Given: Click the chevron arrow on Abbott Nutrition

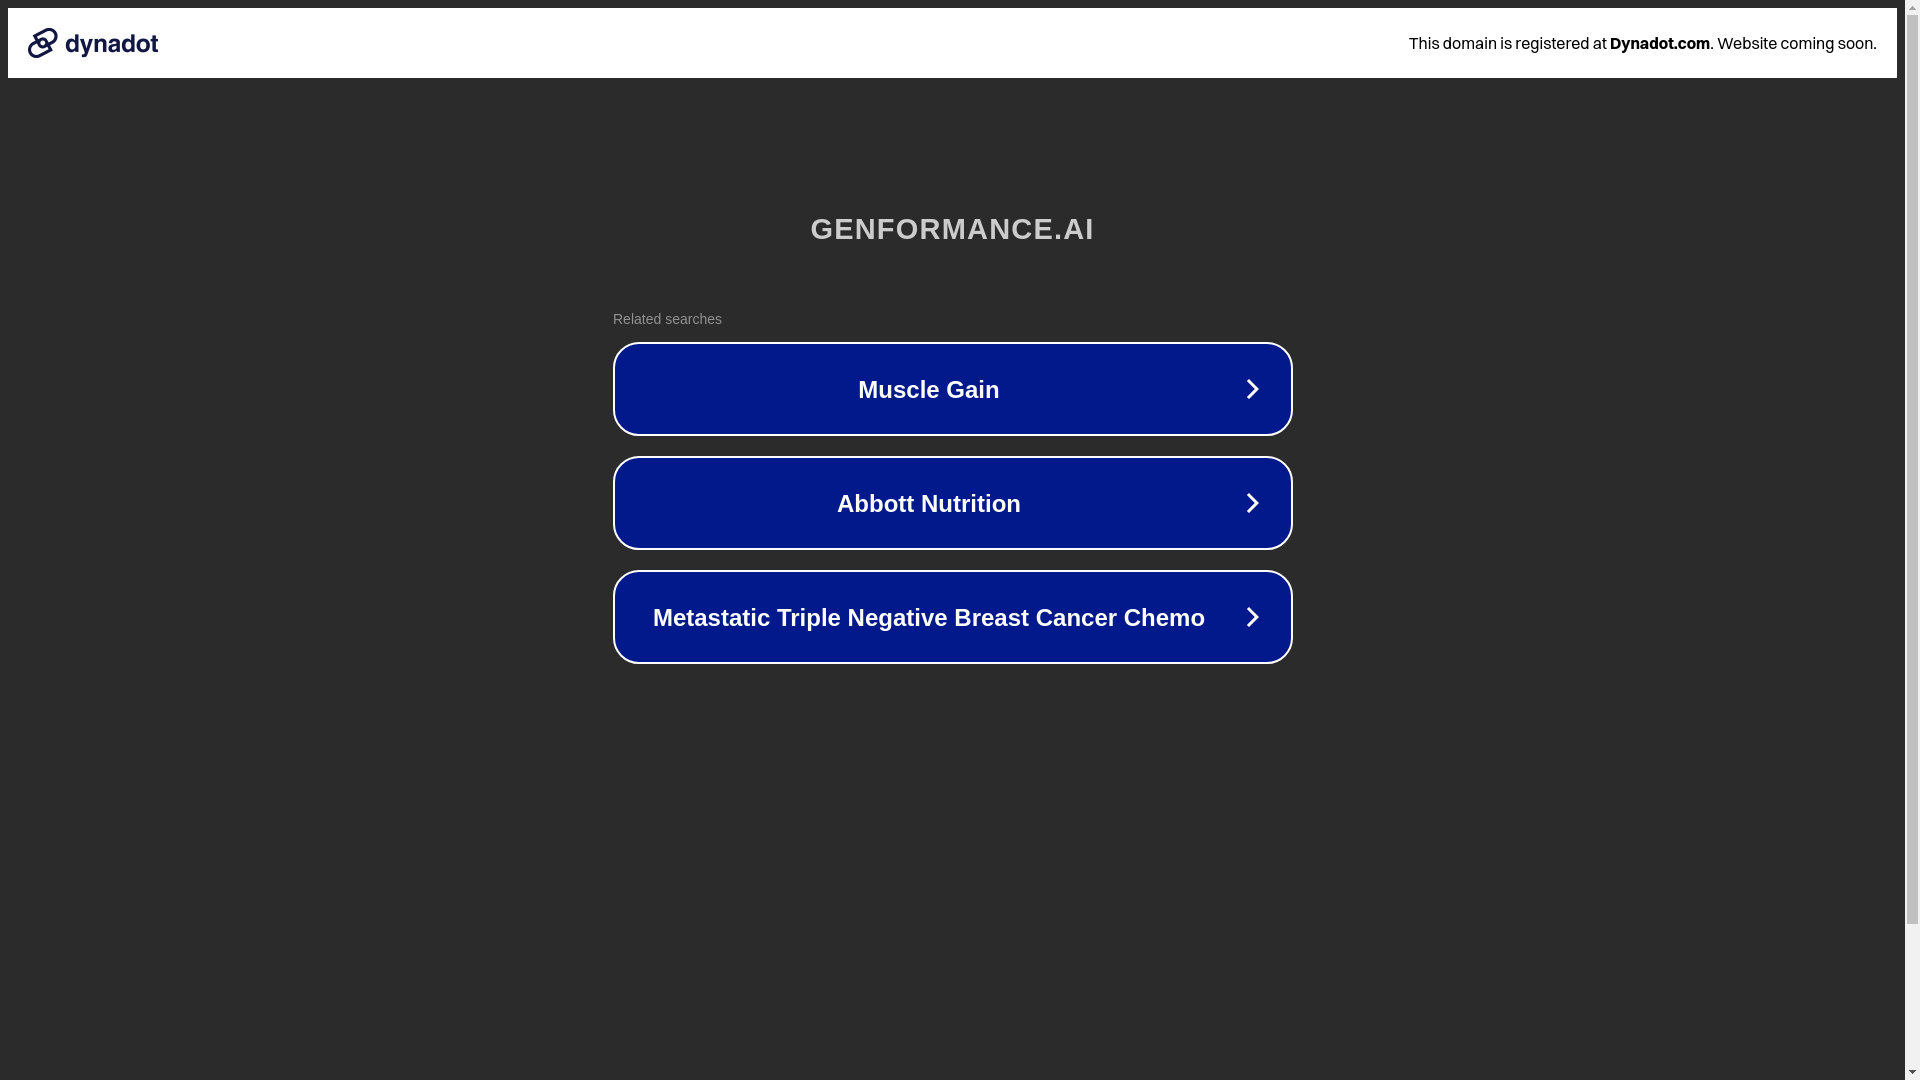Looking at the screenshot, I should pos(1252,503).
